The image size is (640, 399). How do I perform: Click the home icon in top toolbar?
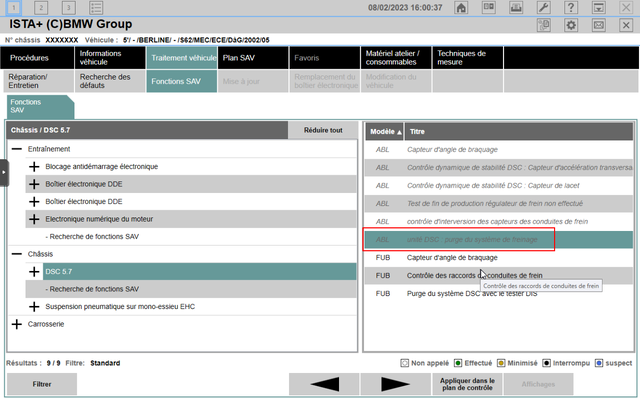point(461,7)
